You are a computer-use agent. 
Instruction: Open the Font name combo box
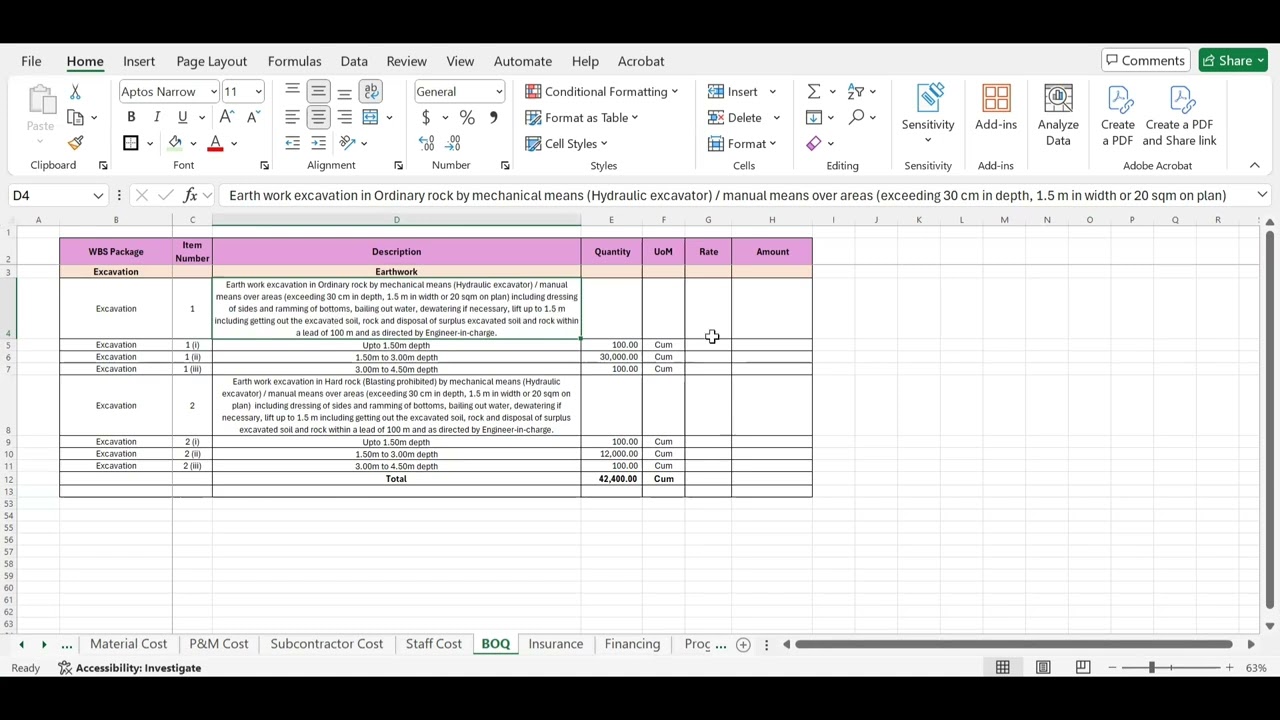[x=168, y=91]
